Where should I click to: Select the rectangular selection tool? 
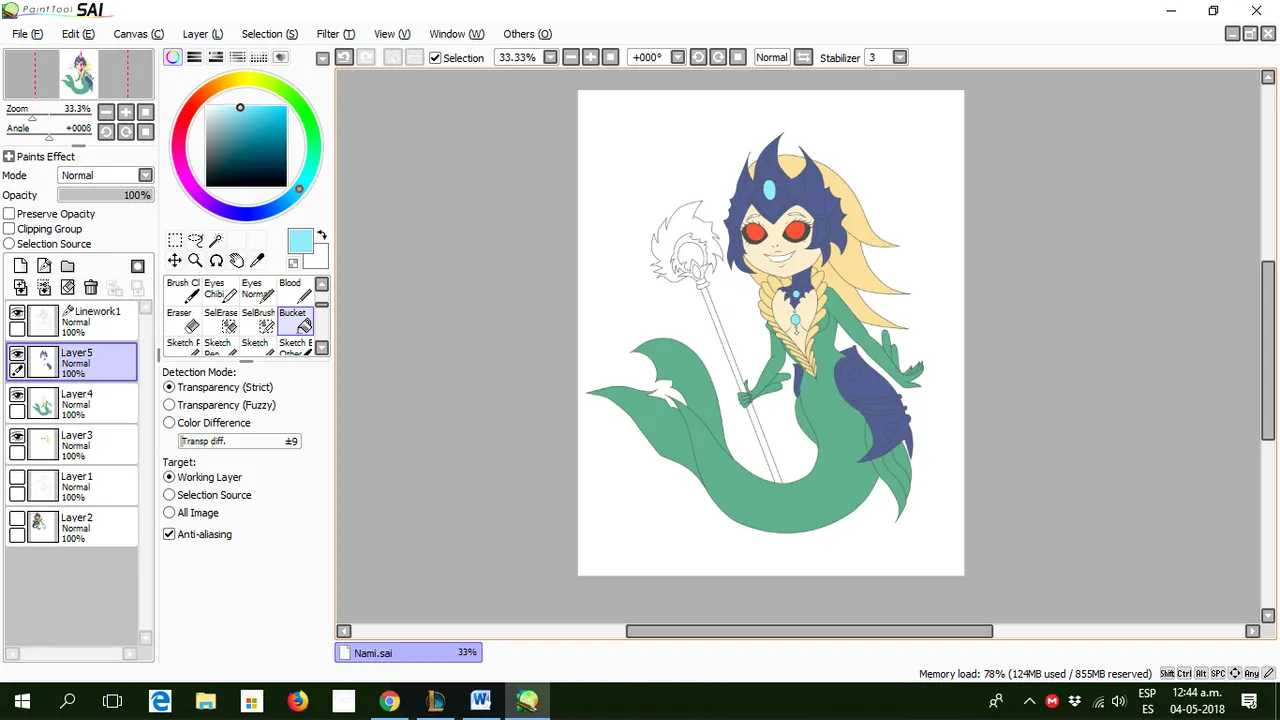coord(175,240)
